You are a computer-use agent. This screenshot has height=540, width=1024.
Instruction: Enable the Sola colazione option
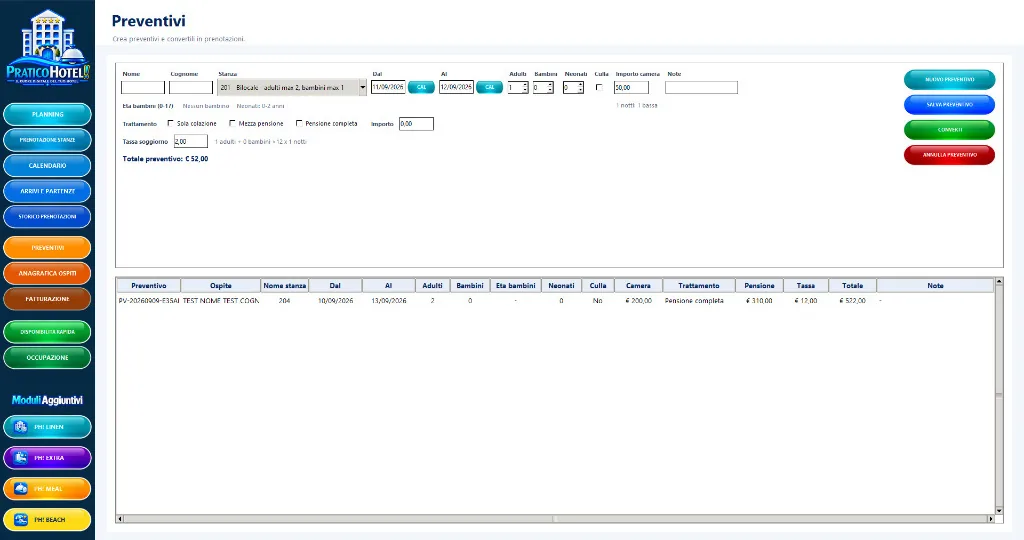click(170, 123)
